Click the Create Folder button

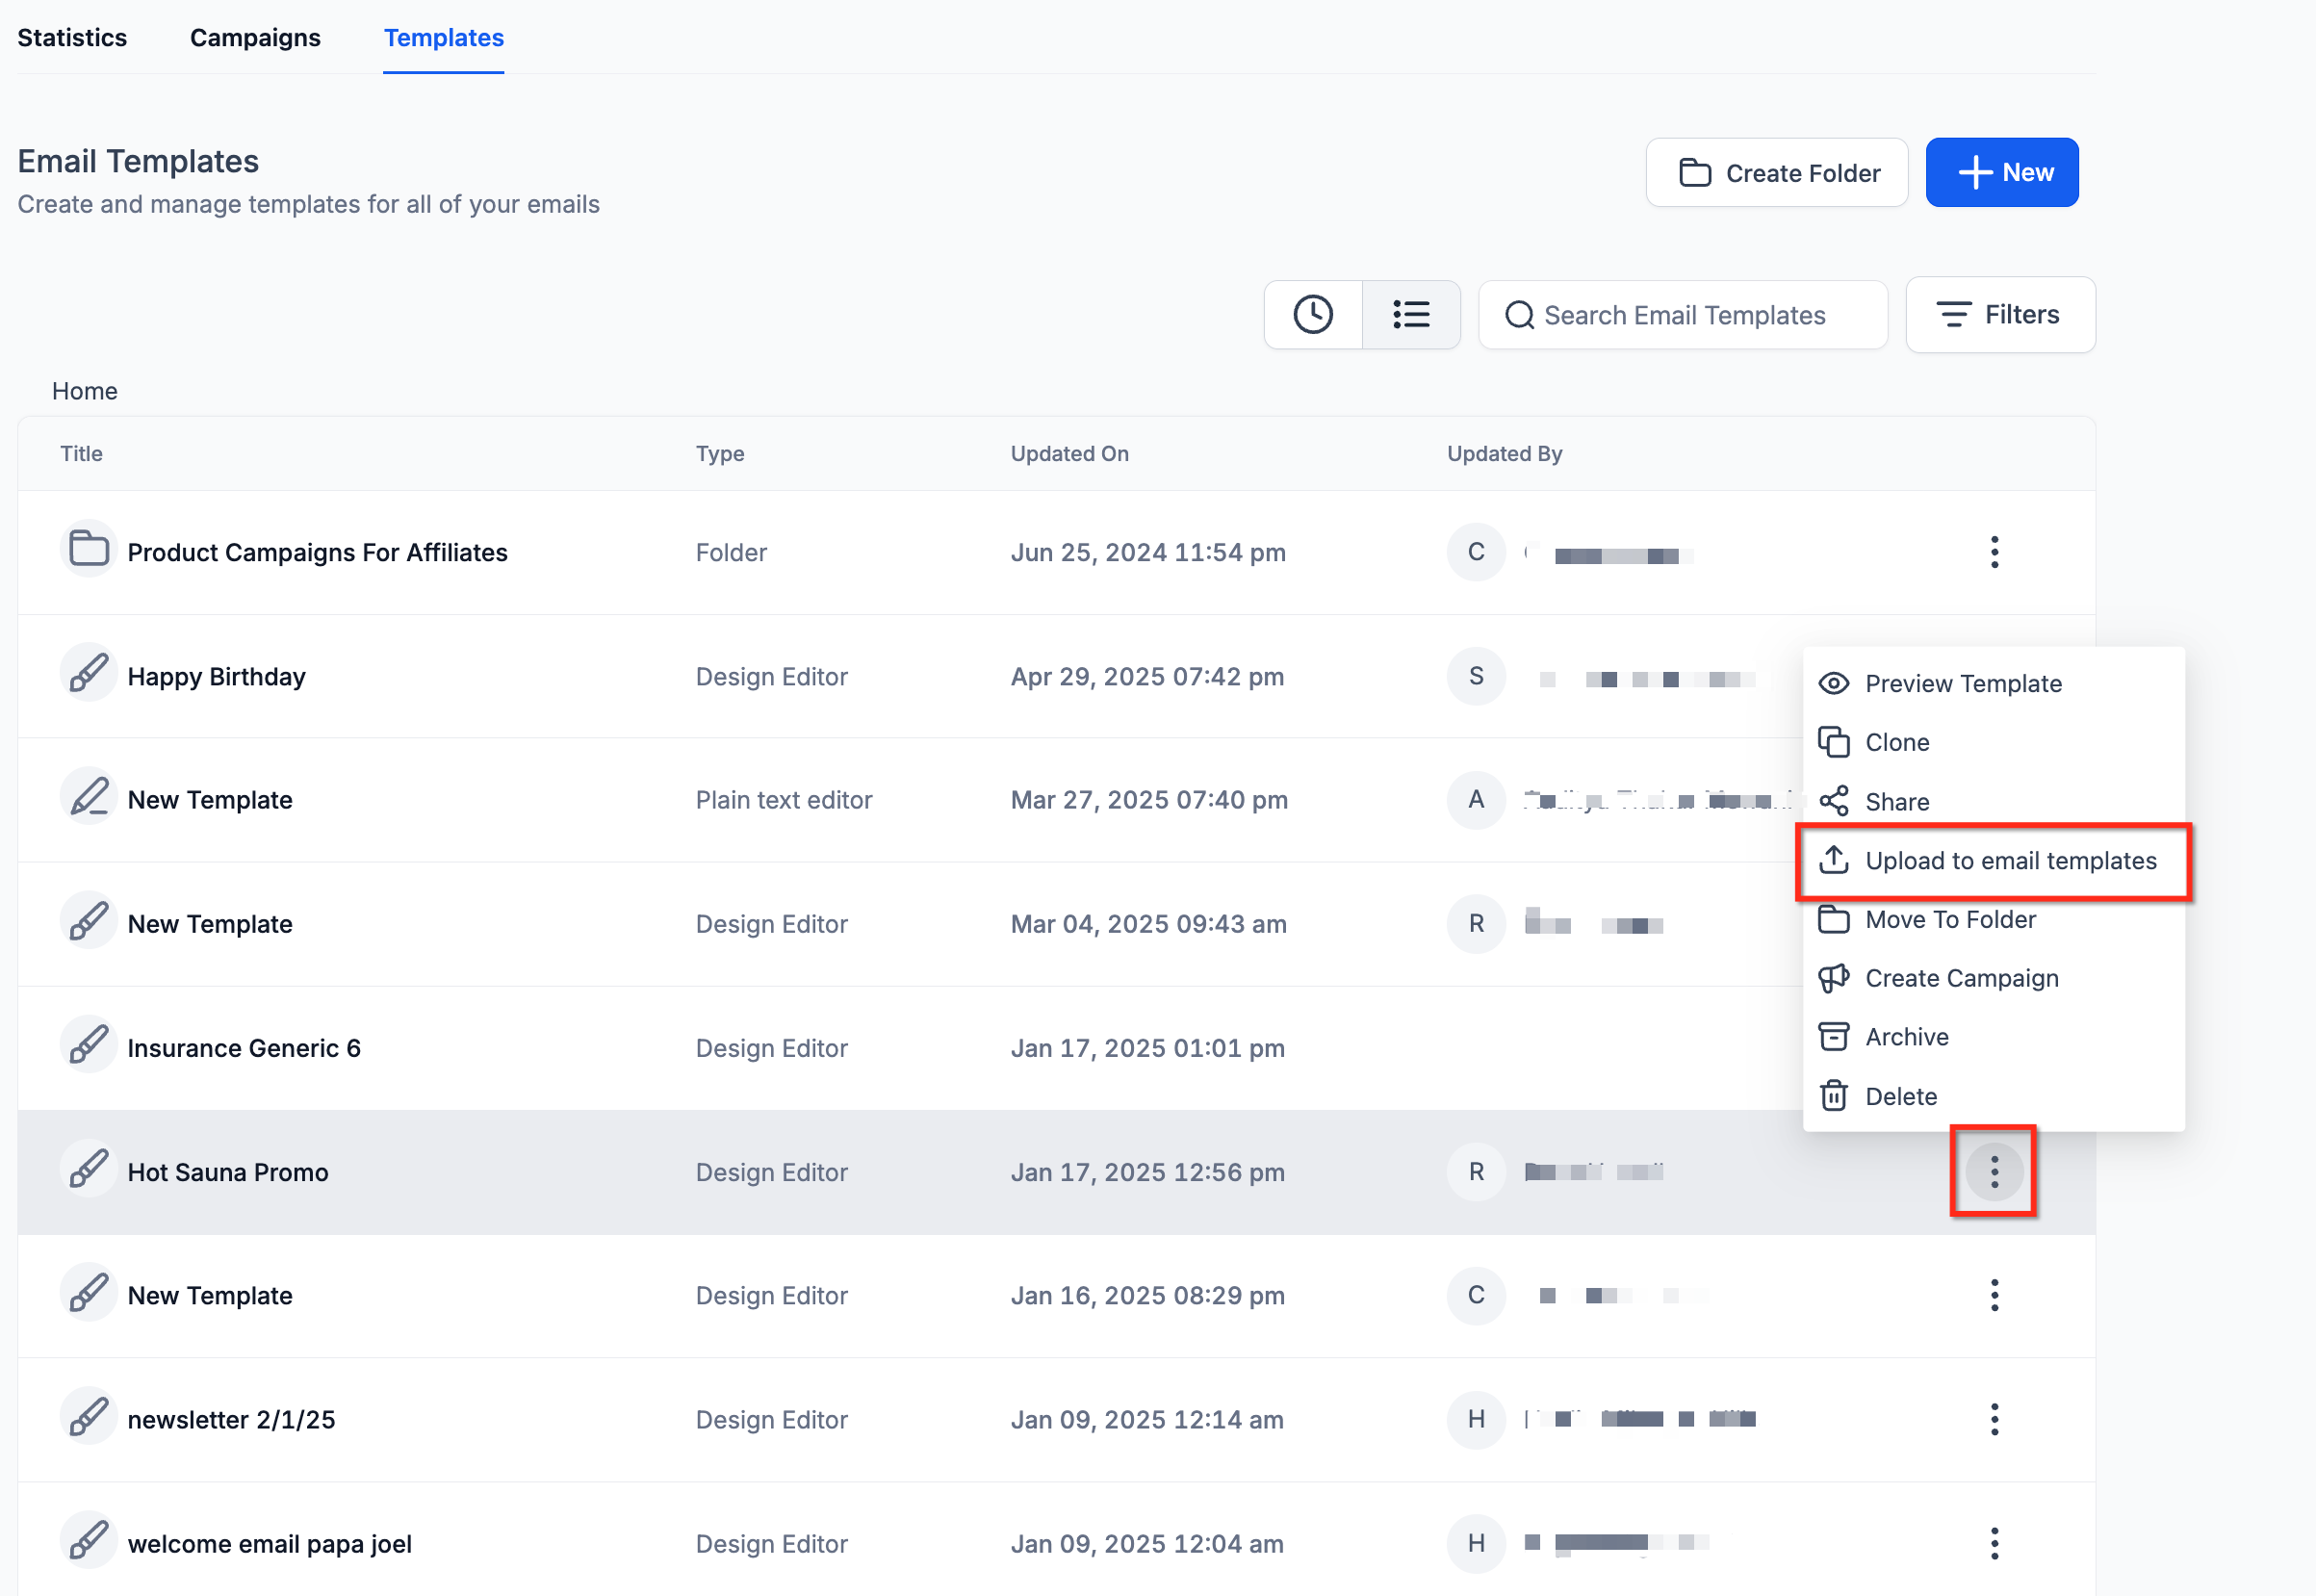click(x=1776, y=173)
